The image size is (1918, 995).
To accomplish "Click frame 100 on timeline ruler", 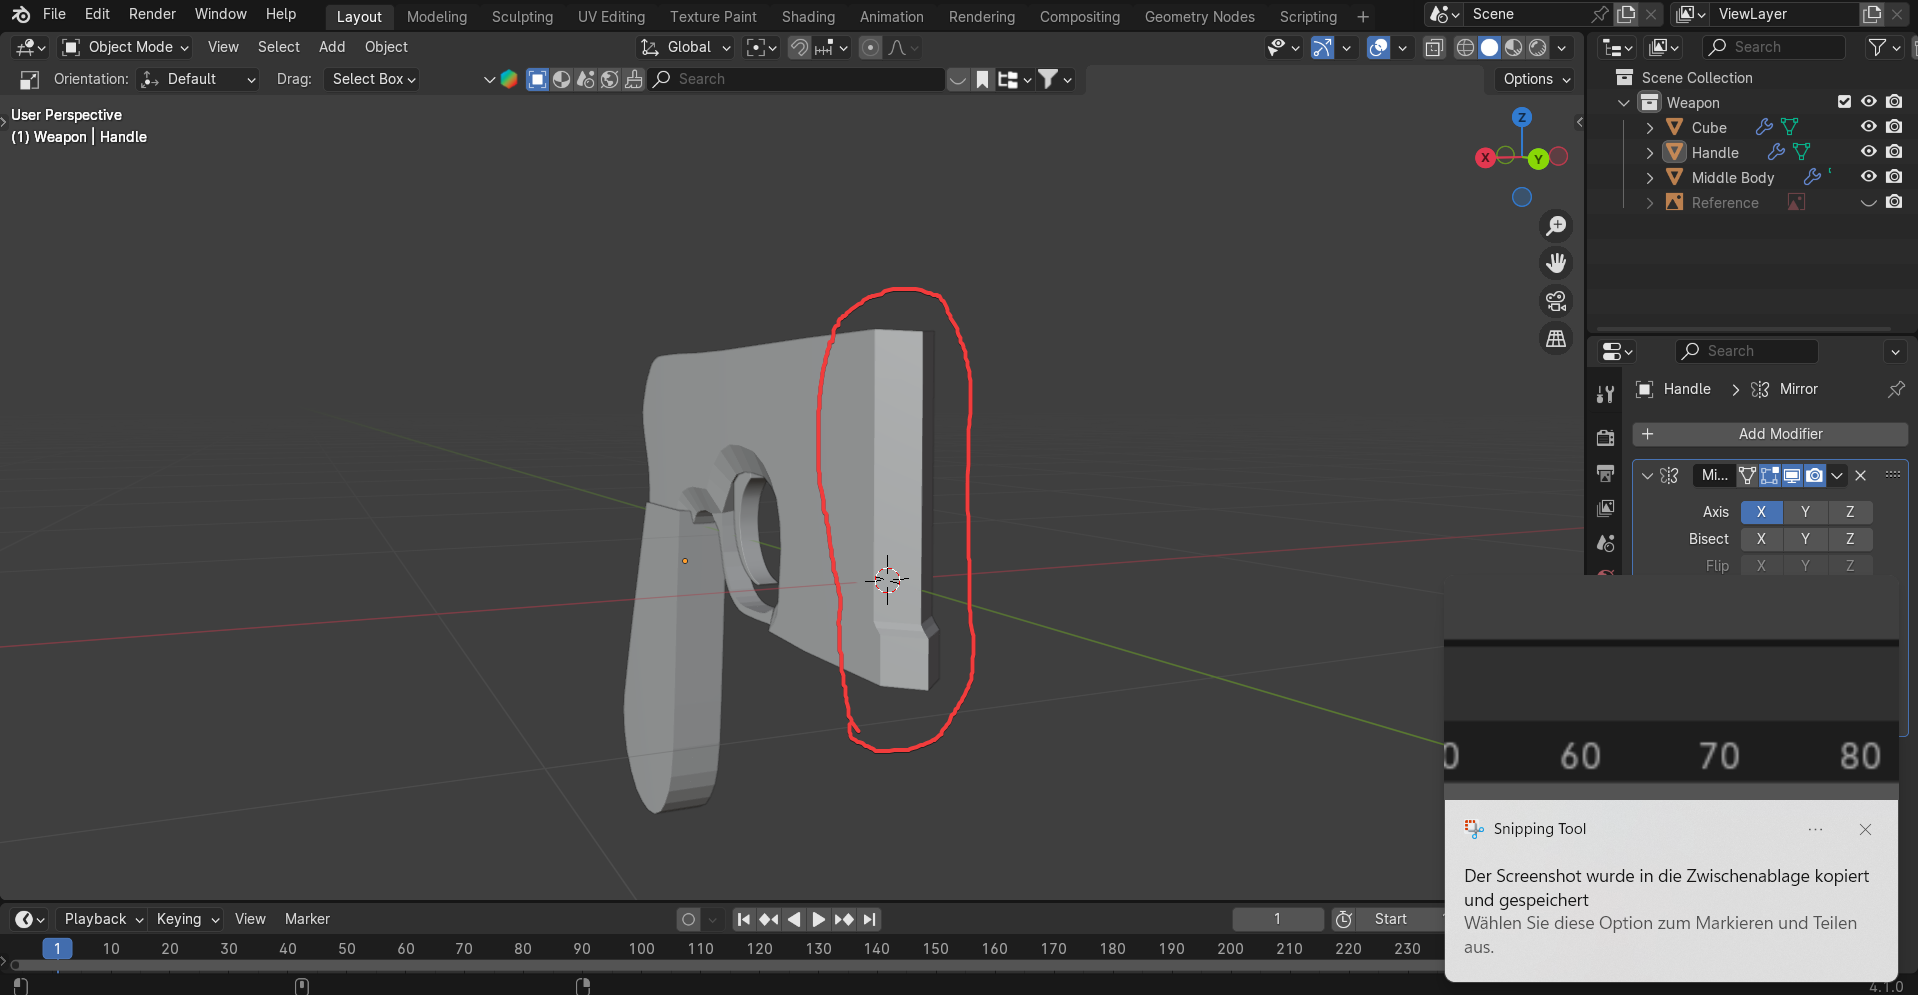I will [641, 948].
